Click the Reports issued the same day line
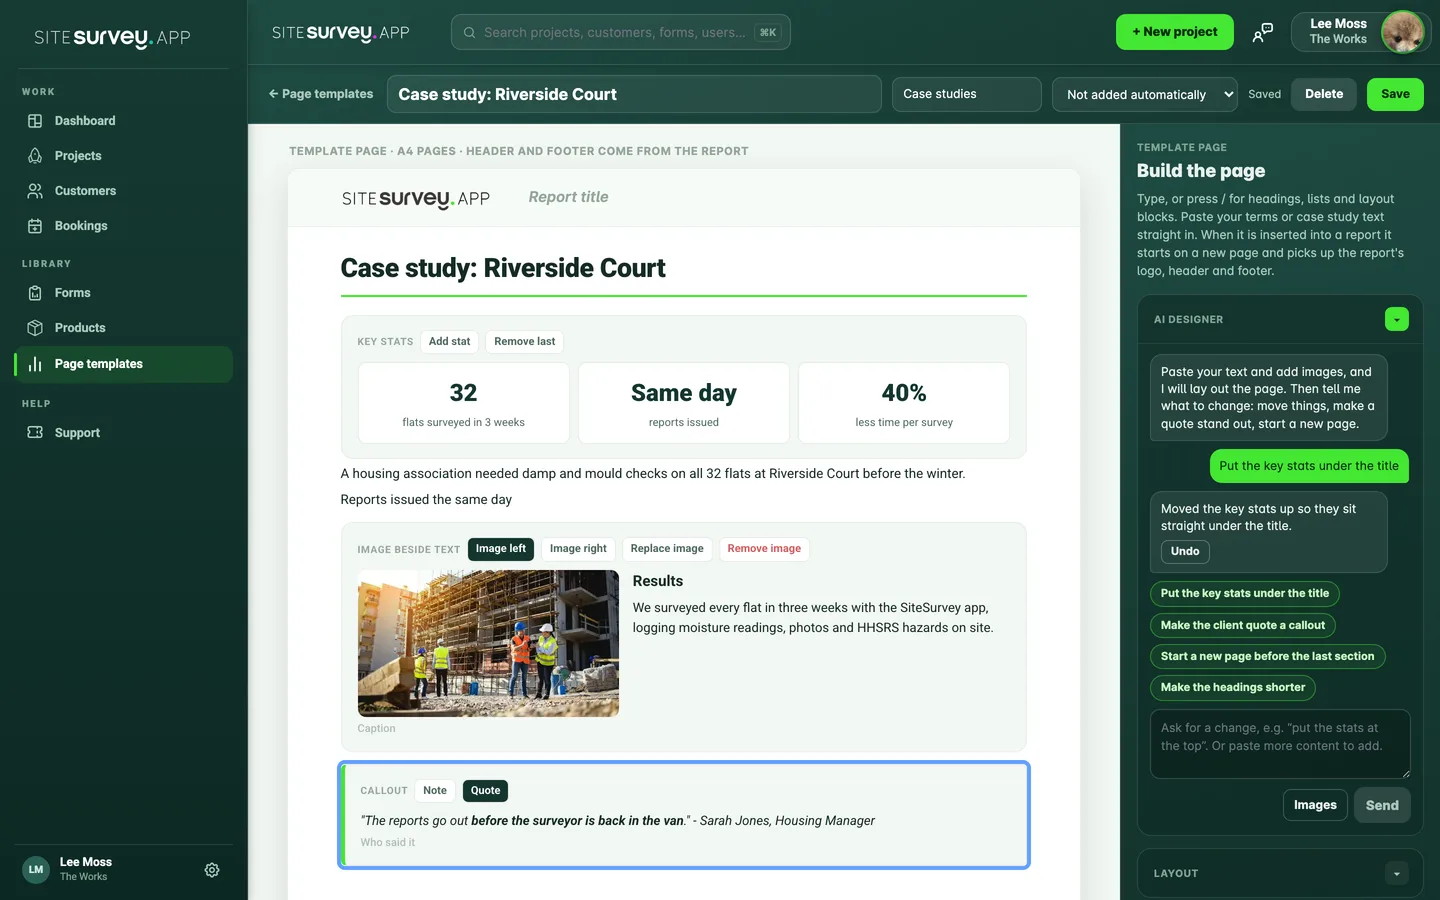This screenshot has width=1440, height=900. [x=426, y=500]
